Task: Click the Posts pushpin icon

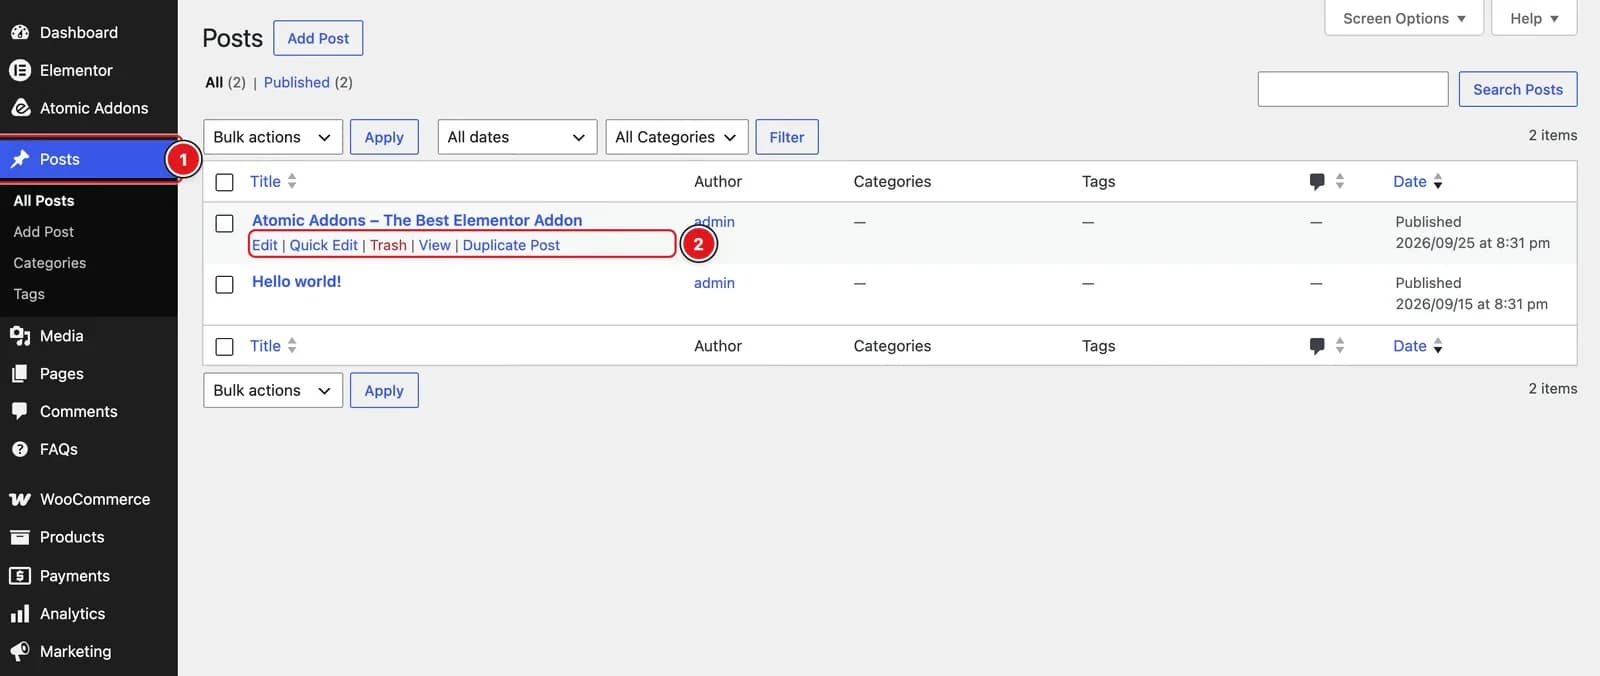Action: pos(19,159)
